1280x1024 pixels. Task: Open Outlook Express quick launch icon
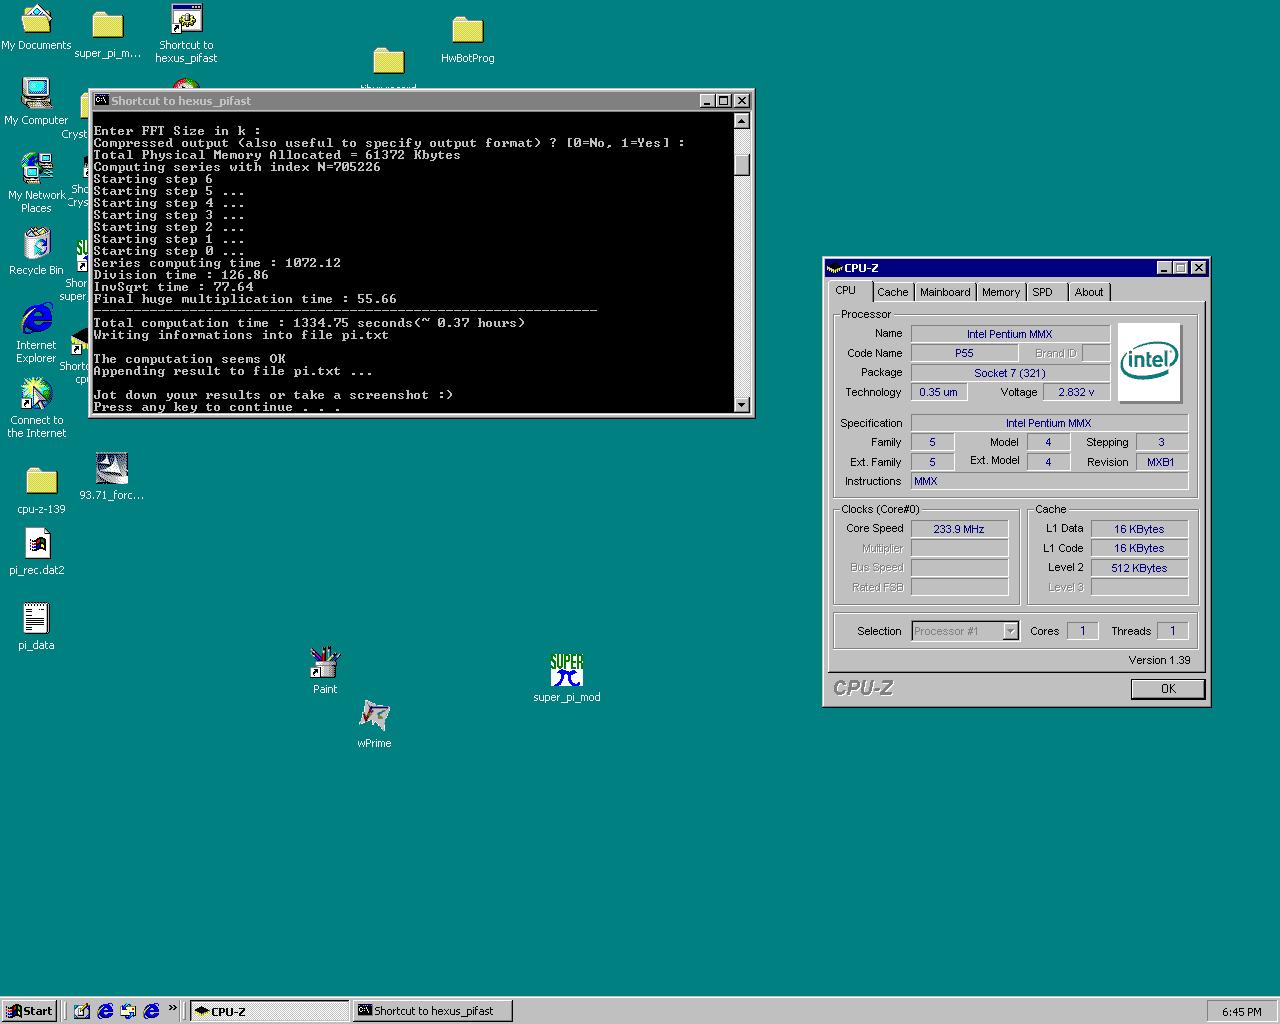[x=128, y=1011]
